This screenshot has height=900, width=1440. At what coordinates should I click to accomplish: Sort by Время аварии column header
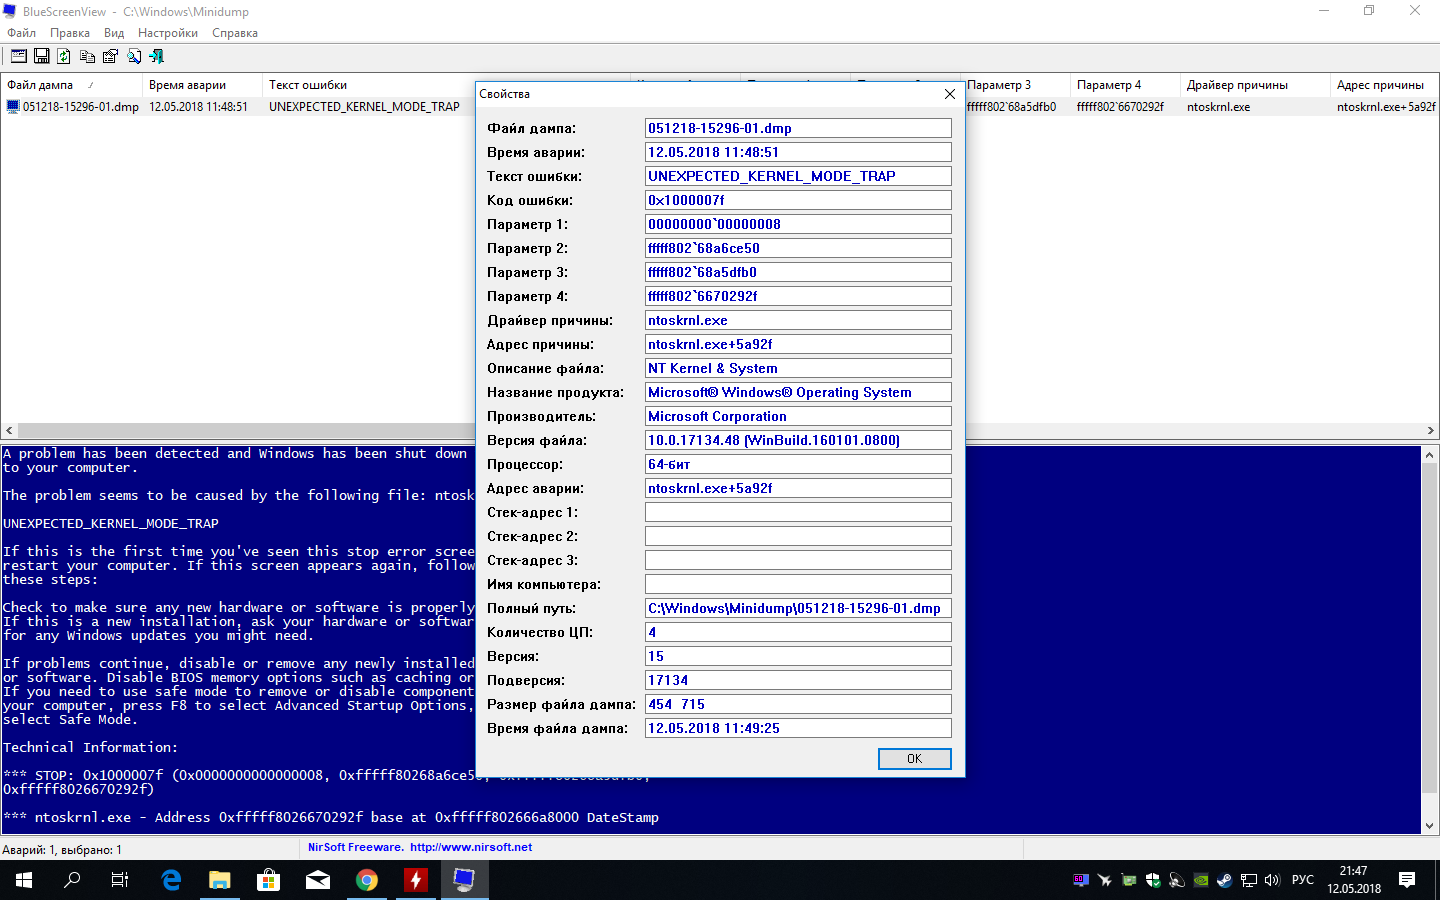[202, 85]
